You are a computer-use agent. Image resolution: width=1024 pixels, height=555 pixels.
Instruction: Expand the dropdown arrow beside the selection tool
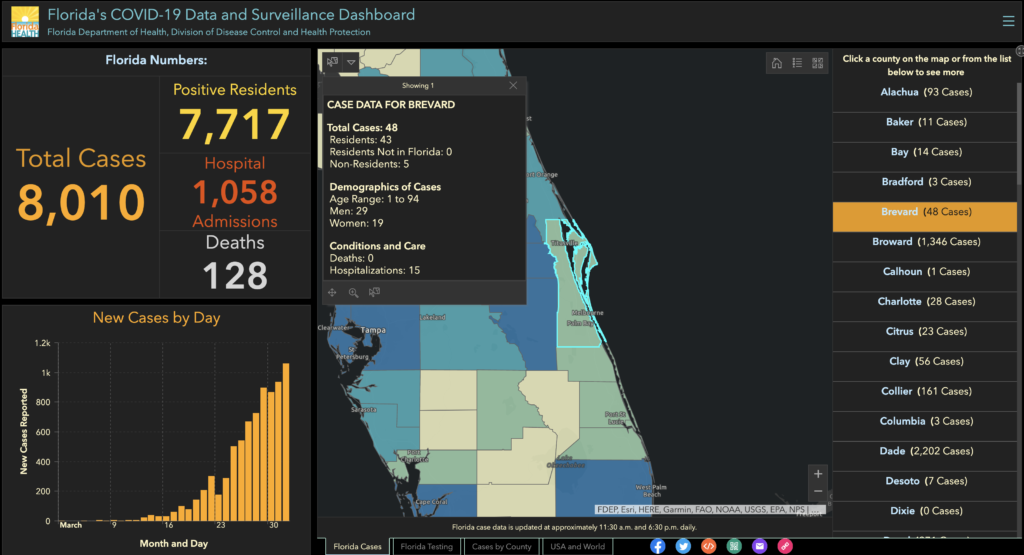coord(352,62)
